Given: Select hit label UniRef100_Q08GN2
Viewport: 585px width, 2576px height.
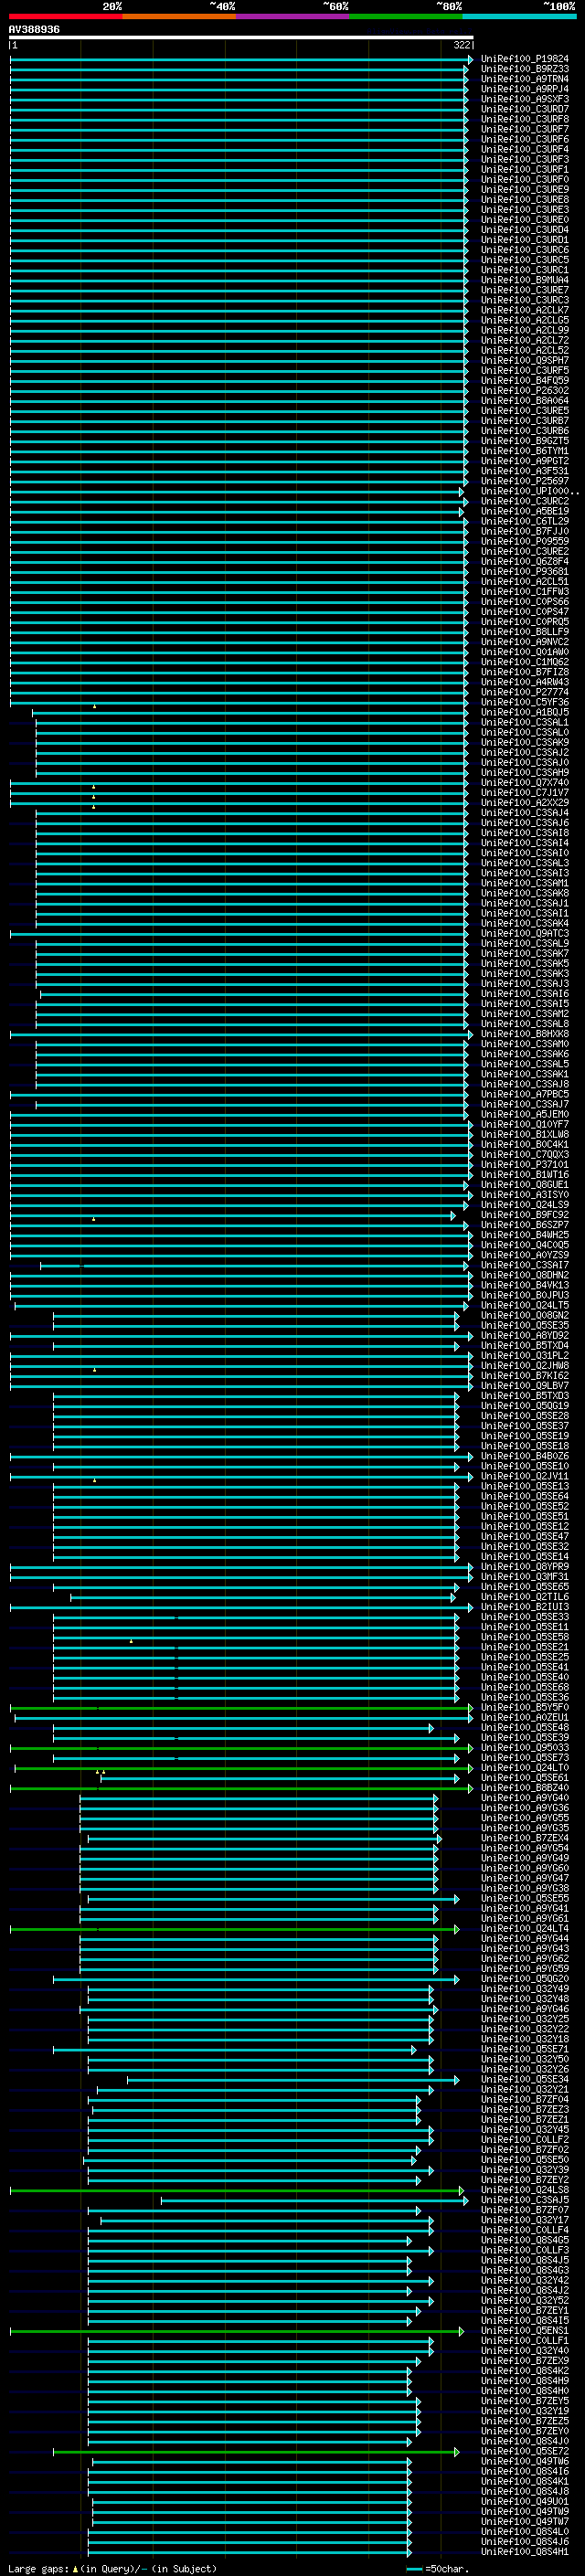Looking at the screenshot, I should pyautogui.click(x=524, y=1315).
